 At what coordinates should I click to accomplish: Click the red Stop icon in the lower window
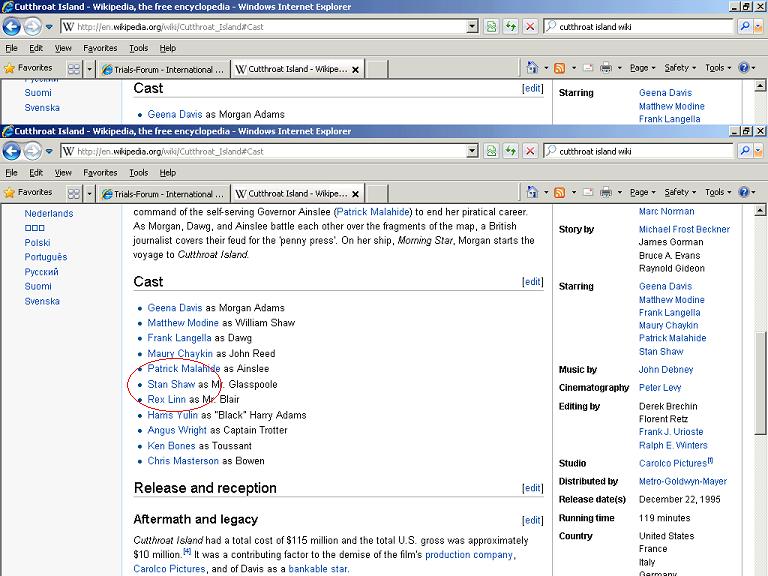click(x=530, y=151)
